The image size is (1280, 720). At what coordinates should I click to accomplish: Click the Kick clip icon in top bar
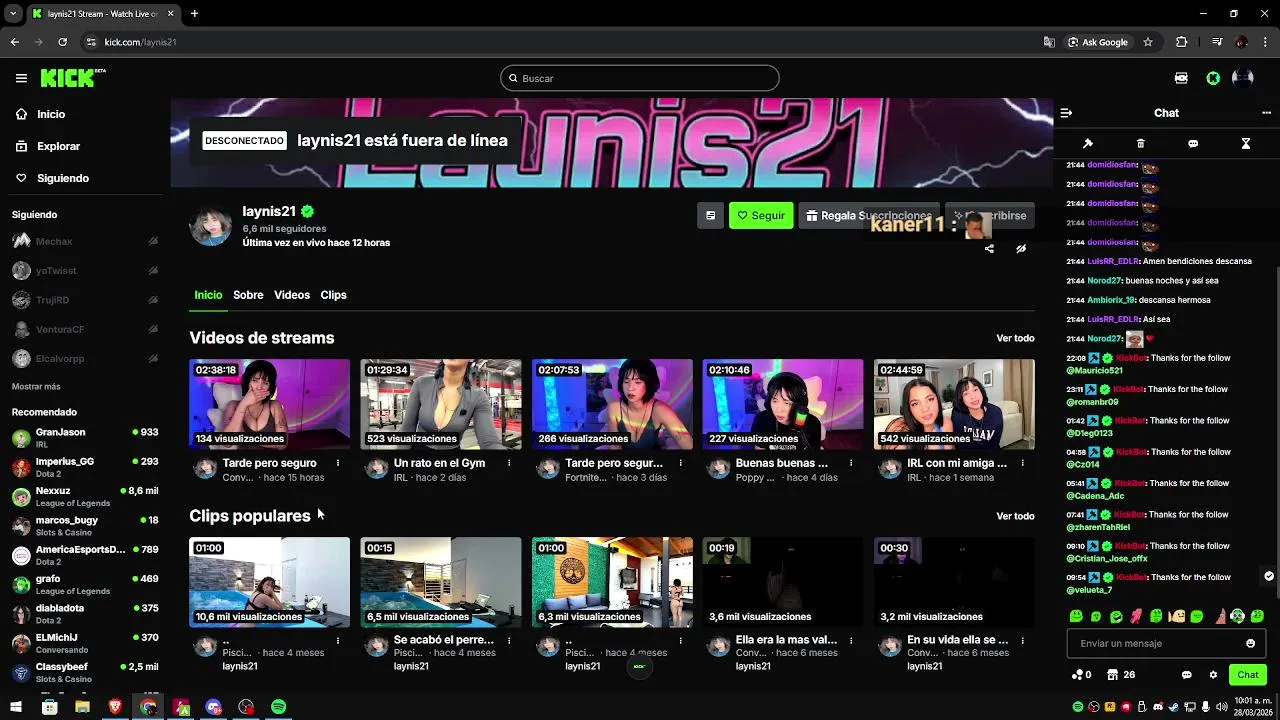tap(1181, 78)
